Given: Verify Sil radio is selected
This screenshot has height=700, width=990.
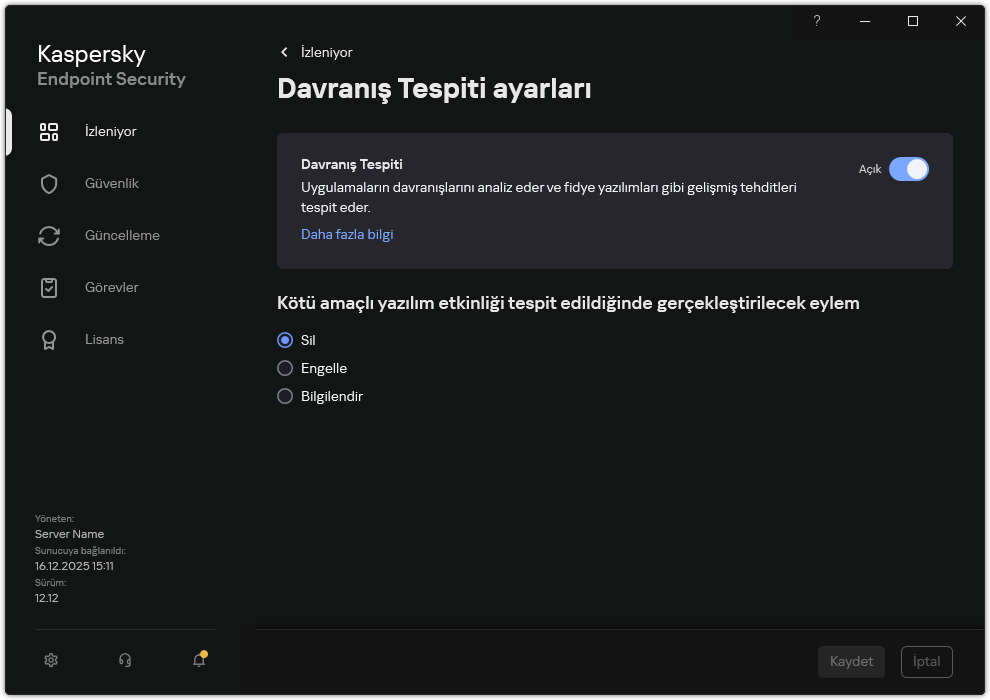Looking at the screenshot, I should [285, 340].
